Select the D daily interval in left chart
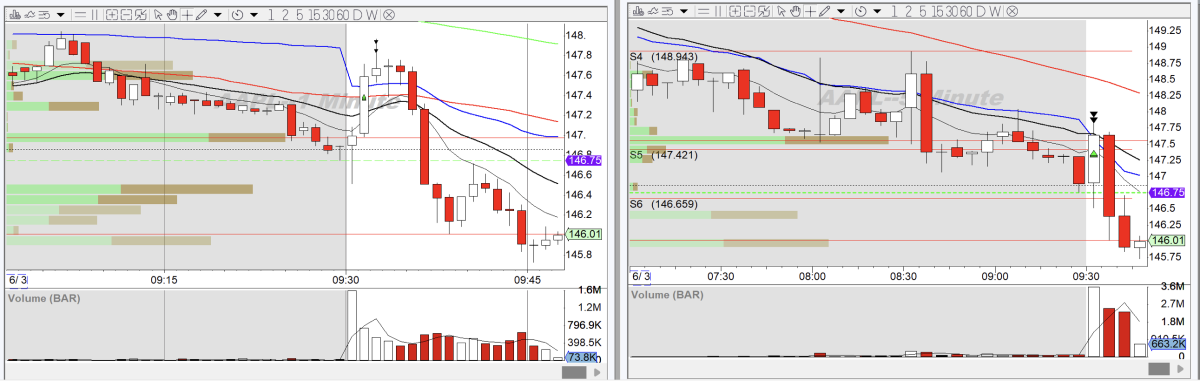This screenshot has height=381, width=1200. (357, 15)
